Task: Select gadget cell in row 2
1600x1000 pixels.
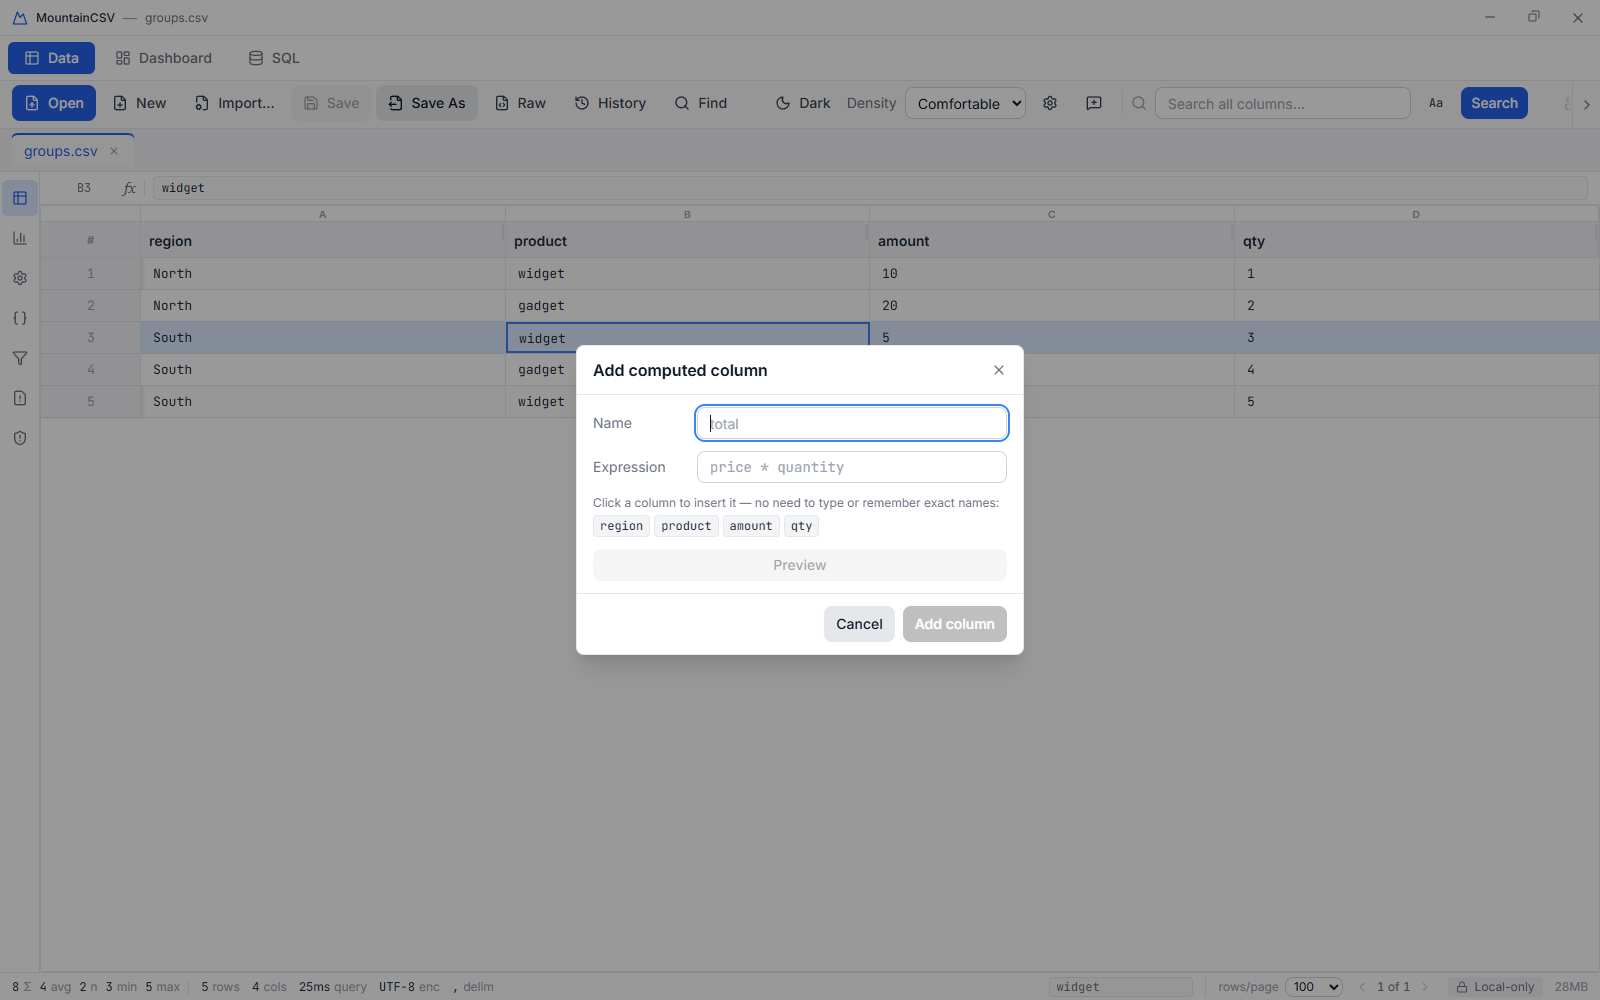Action: pyautogui.click(x=687, y=305)
